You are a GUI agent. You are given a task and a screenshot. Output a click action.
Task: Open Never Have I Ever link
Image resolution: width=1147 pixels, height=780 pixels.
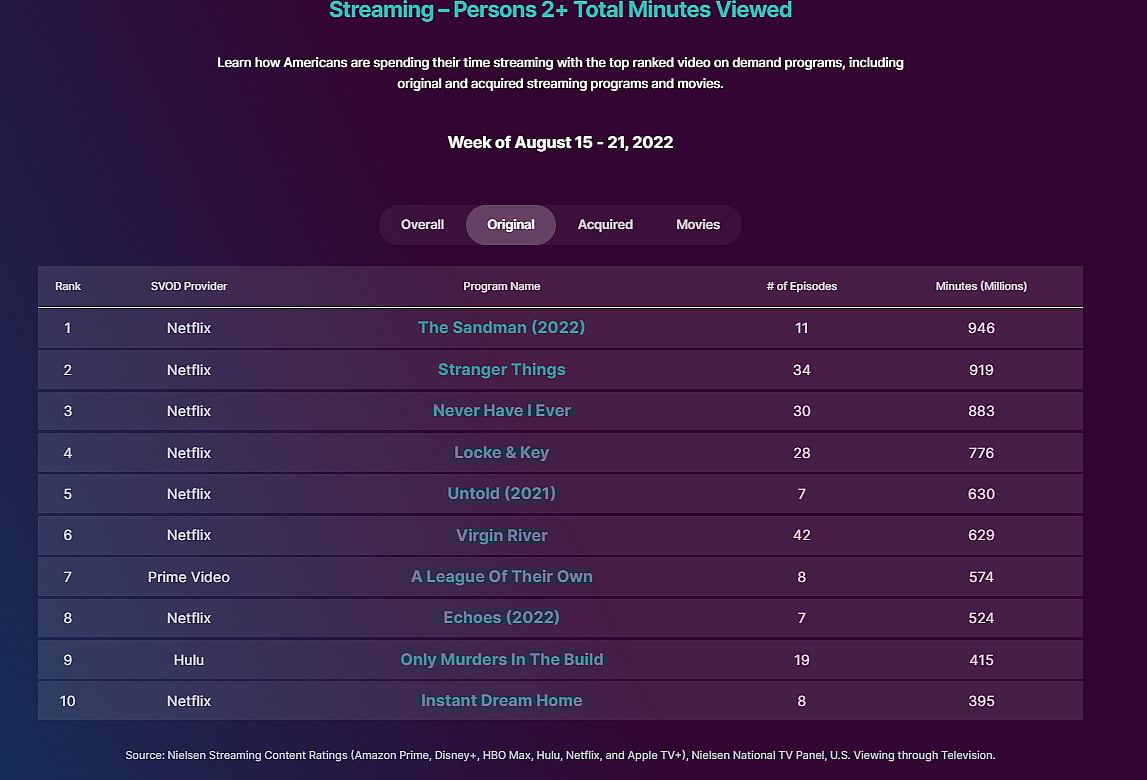(501, 411)
